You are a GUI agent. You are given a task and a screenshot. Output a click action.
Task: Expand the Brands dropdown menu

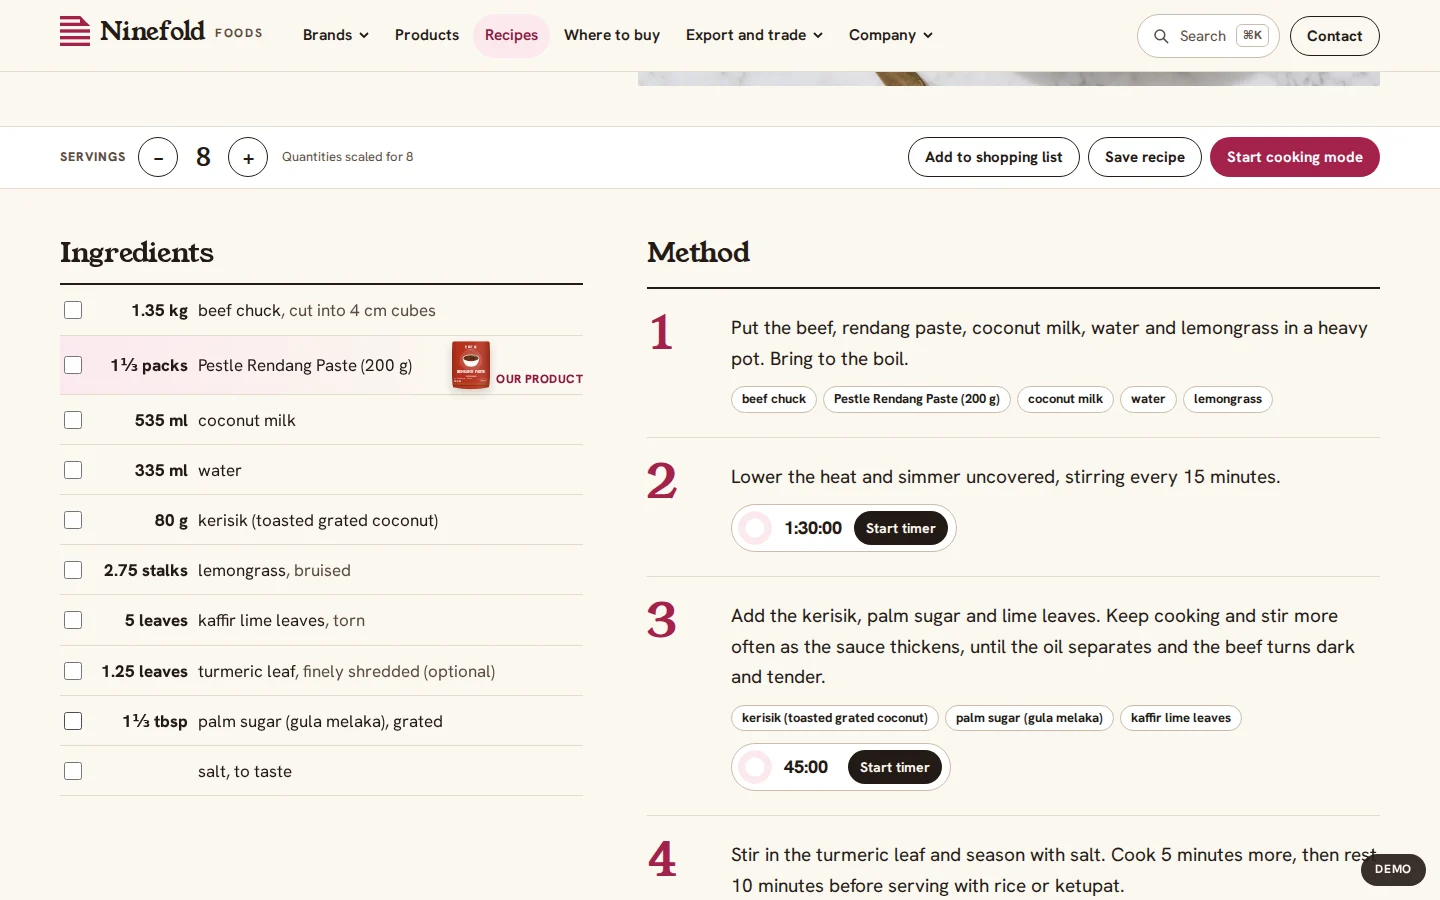click(x=336, y=35)
